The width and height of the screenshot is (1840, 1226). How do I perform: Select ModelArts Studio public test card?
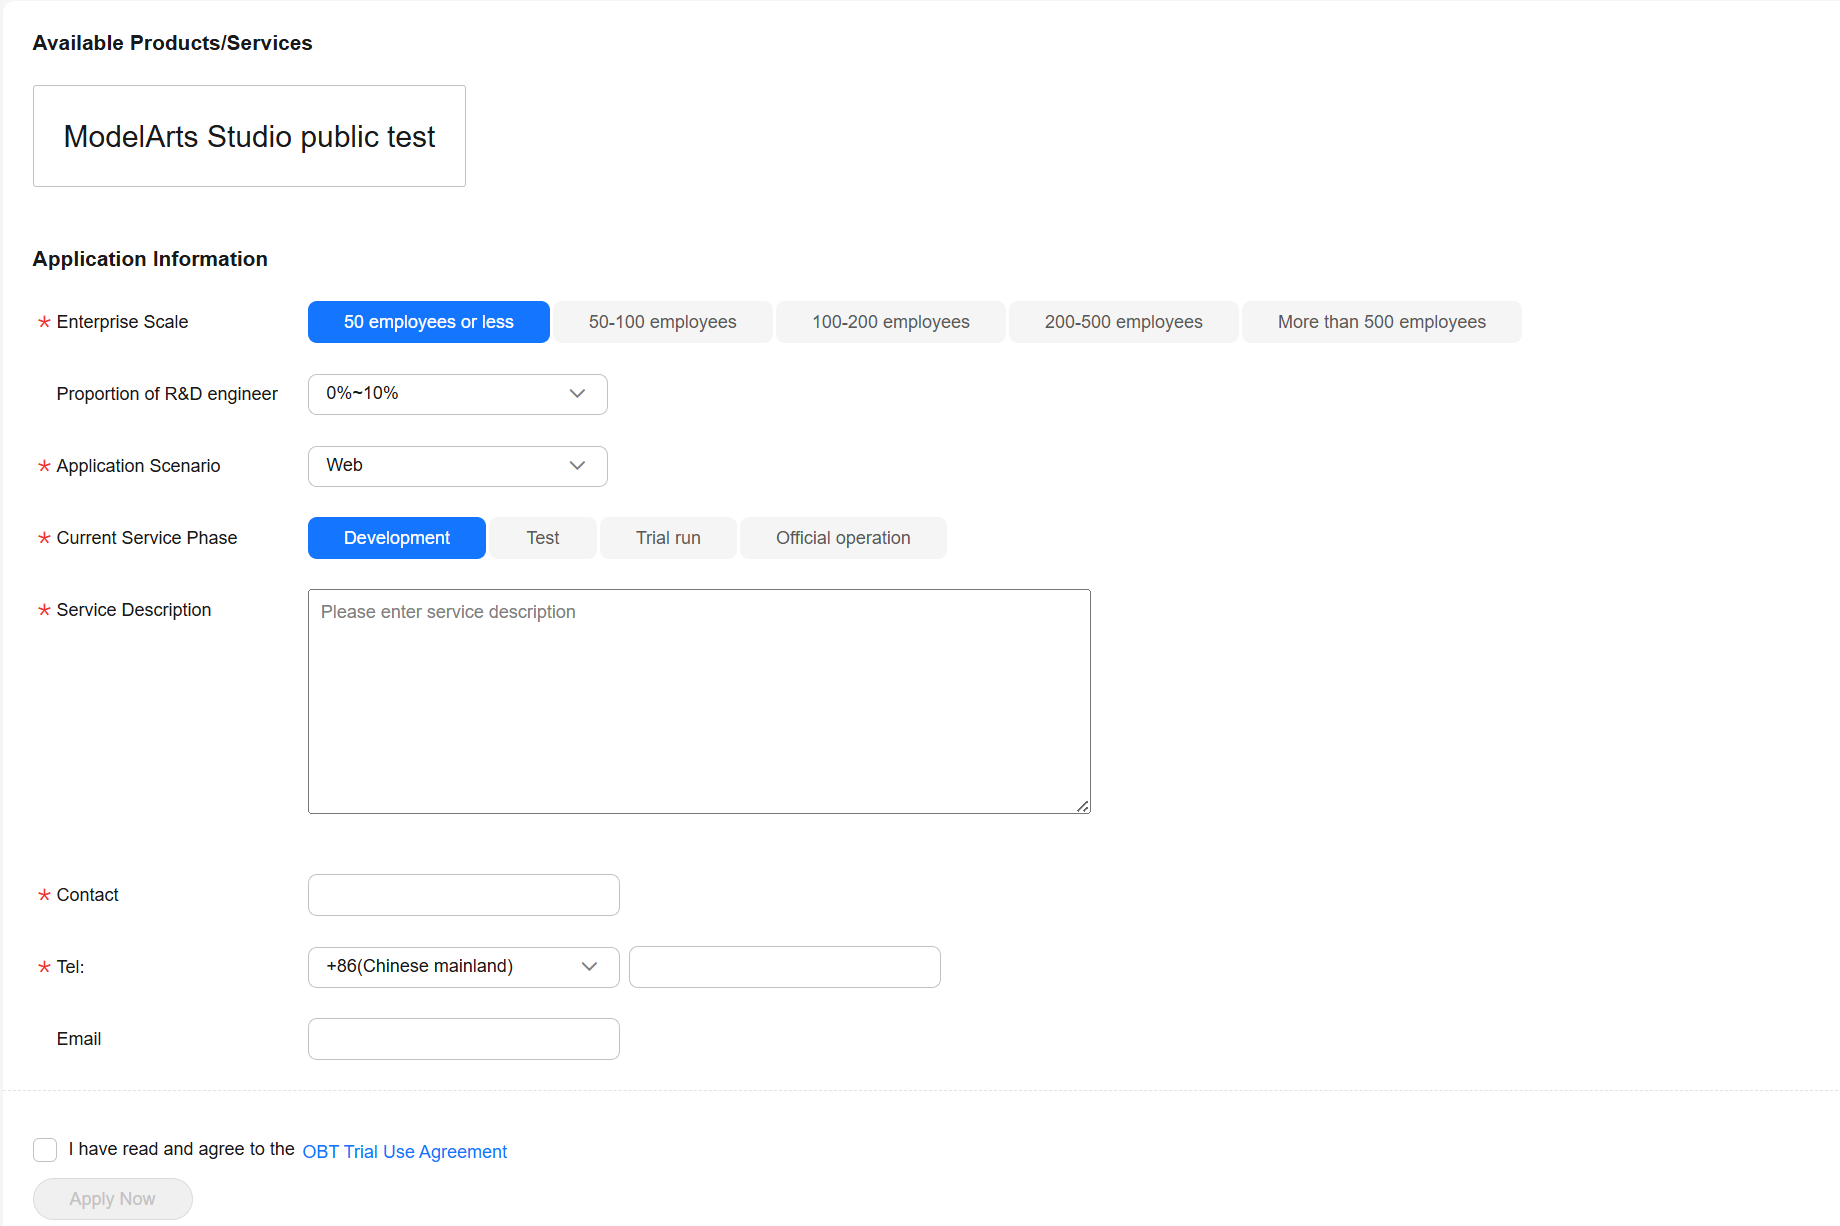(x=249, y=136)
